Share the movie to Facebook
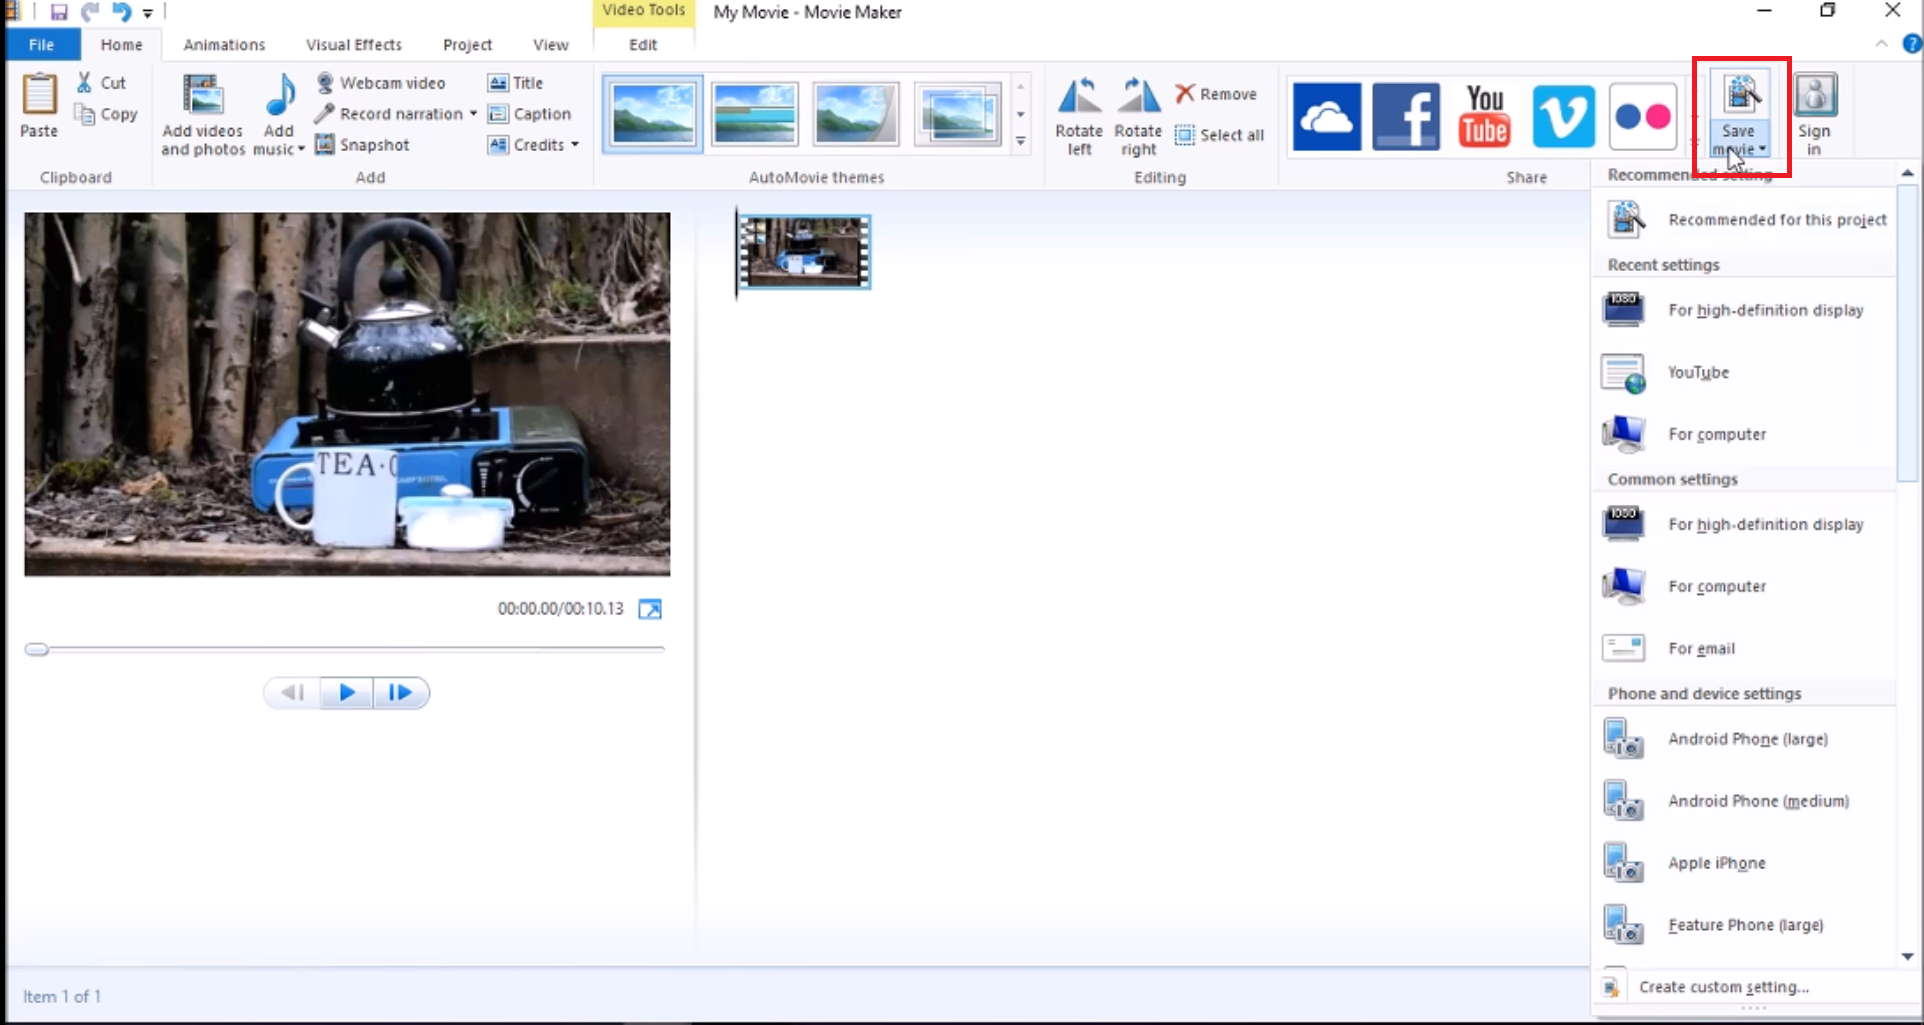This screenshot has height=1025, width=1924. pyautogui.click(x=1406, y=115)
